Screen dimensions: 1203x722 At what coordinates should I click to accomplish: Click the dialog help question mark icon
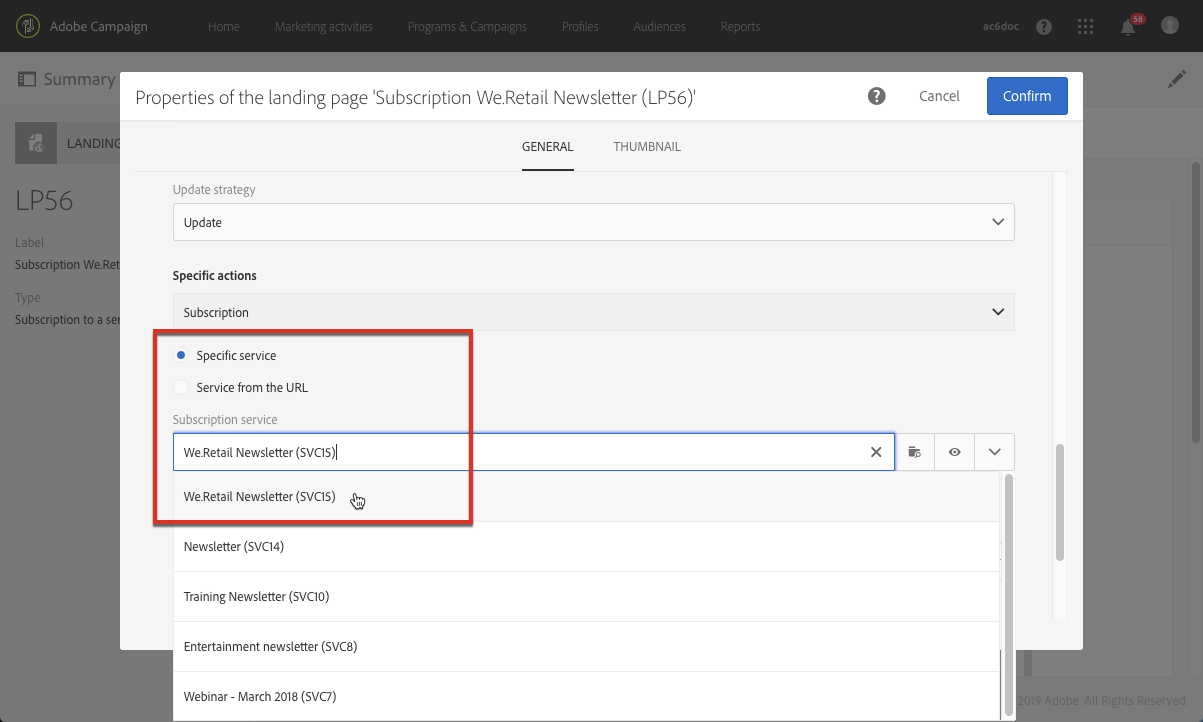point(877,96)
